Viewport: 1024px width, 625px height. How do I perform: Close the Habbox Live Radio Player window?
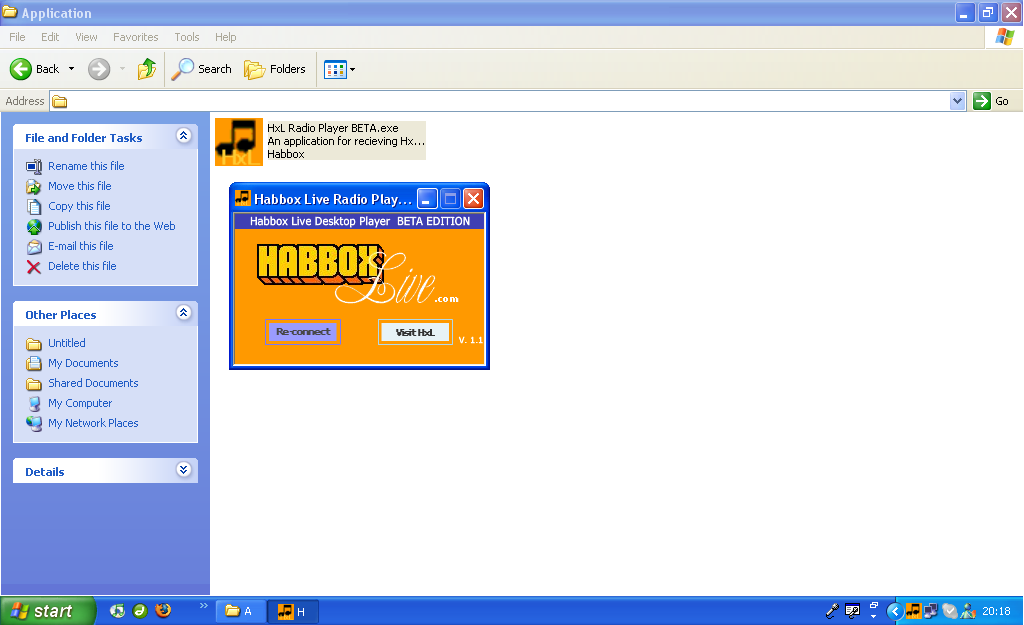coord(473,199)
